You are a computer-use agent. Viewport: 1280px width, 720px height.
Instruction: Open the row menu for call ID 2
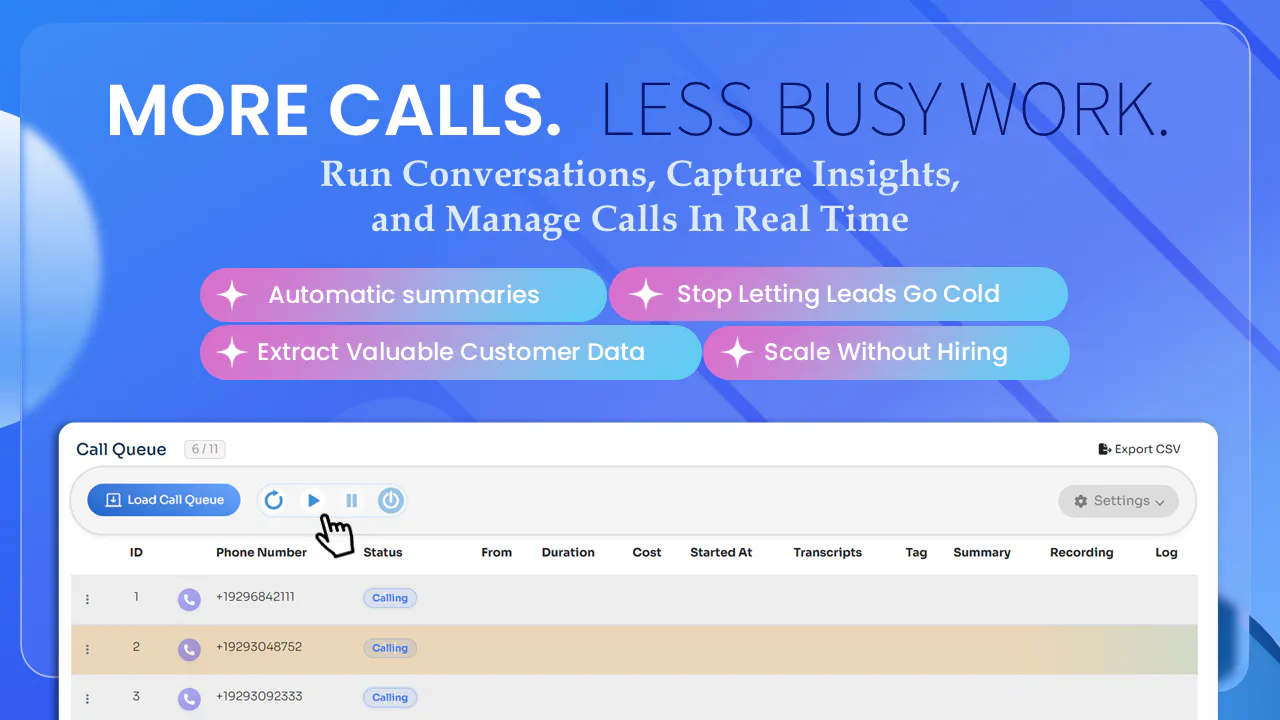(x=87, y=649)
